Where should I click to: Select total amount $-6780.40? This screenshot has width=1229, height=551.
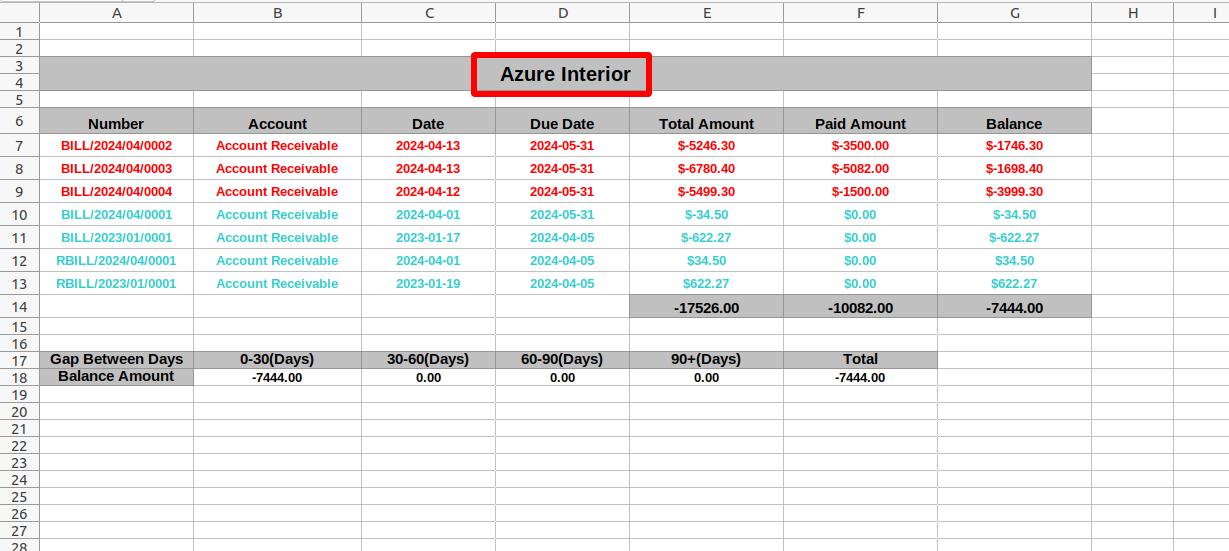706,169
